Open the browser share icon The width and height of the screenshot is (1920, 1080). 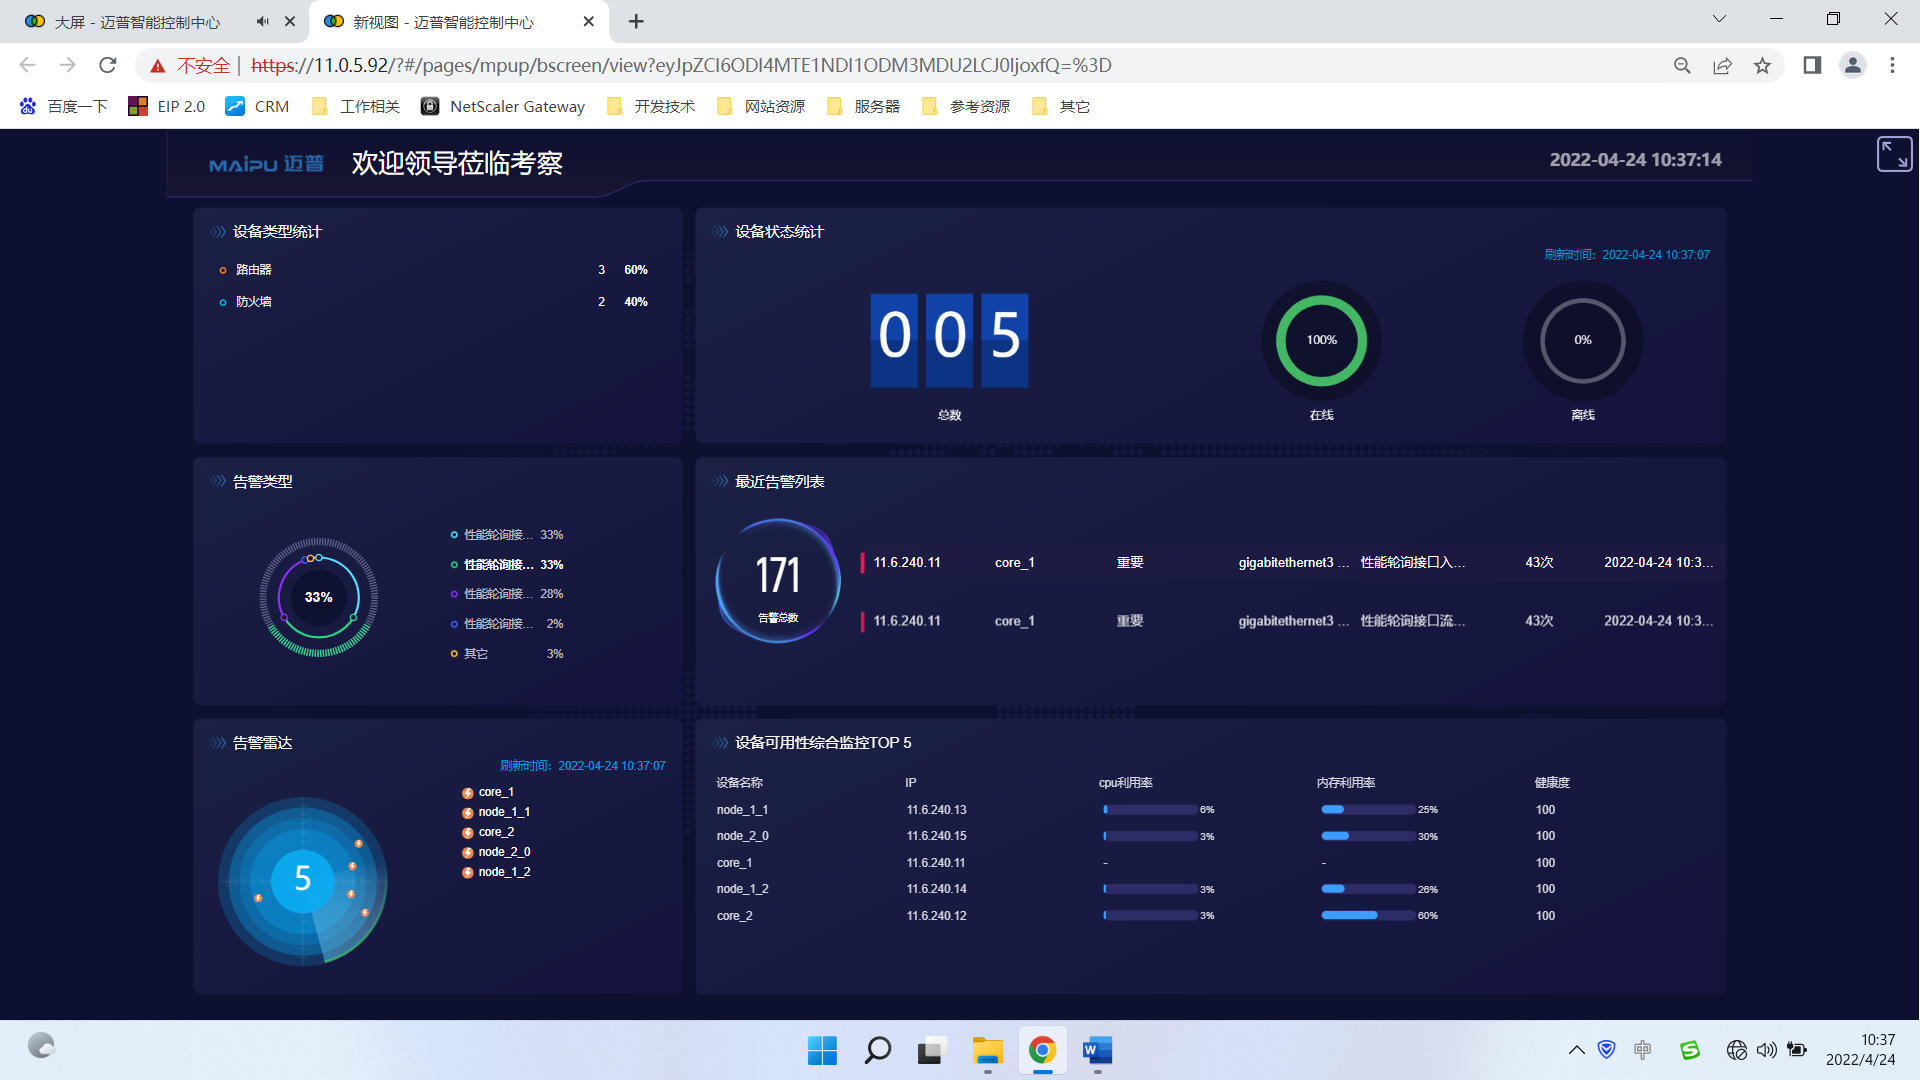(x=1722, y=65)
